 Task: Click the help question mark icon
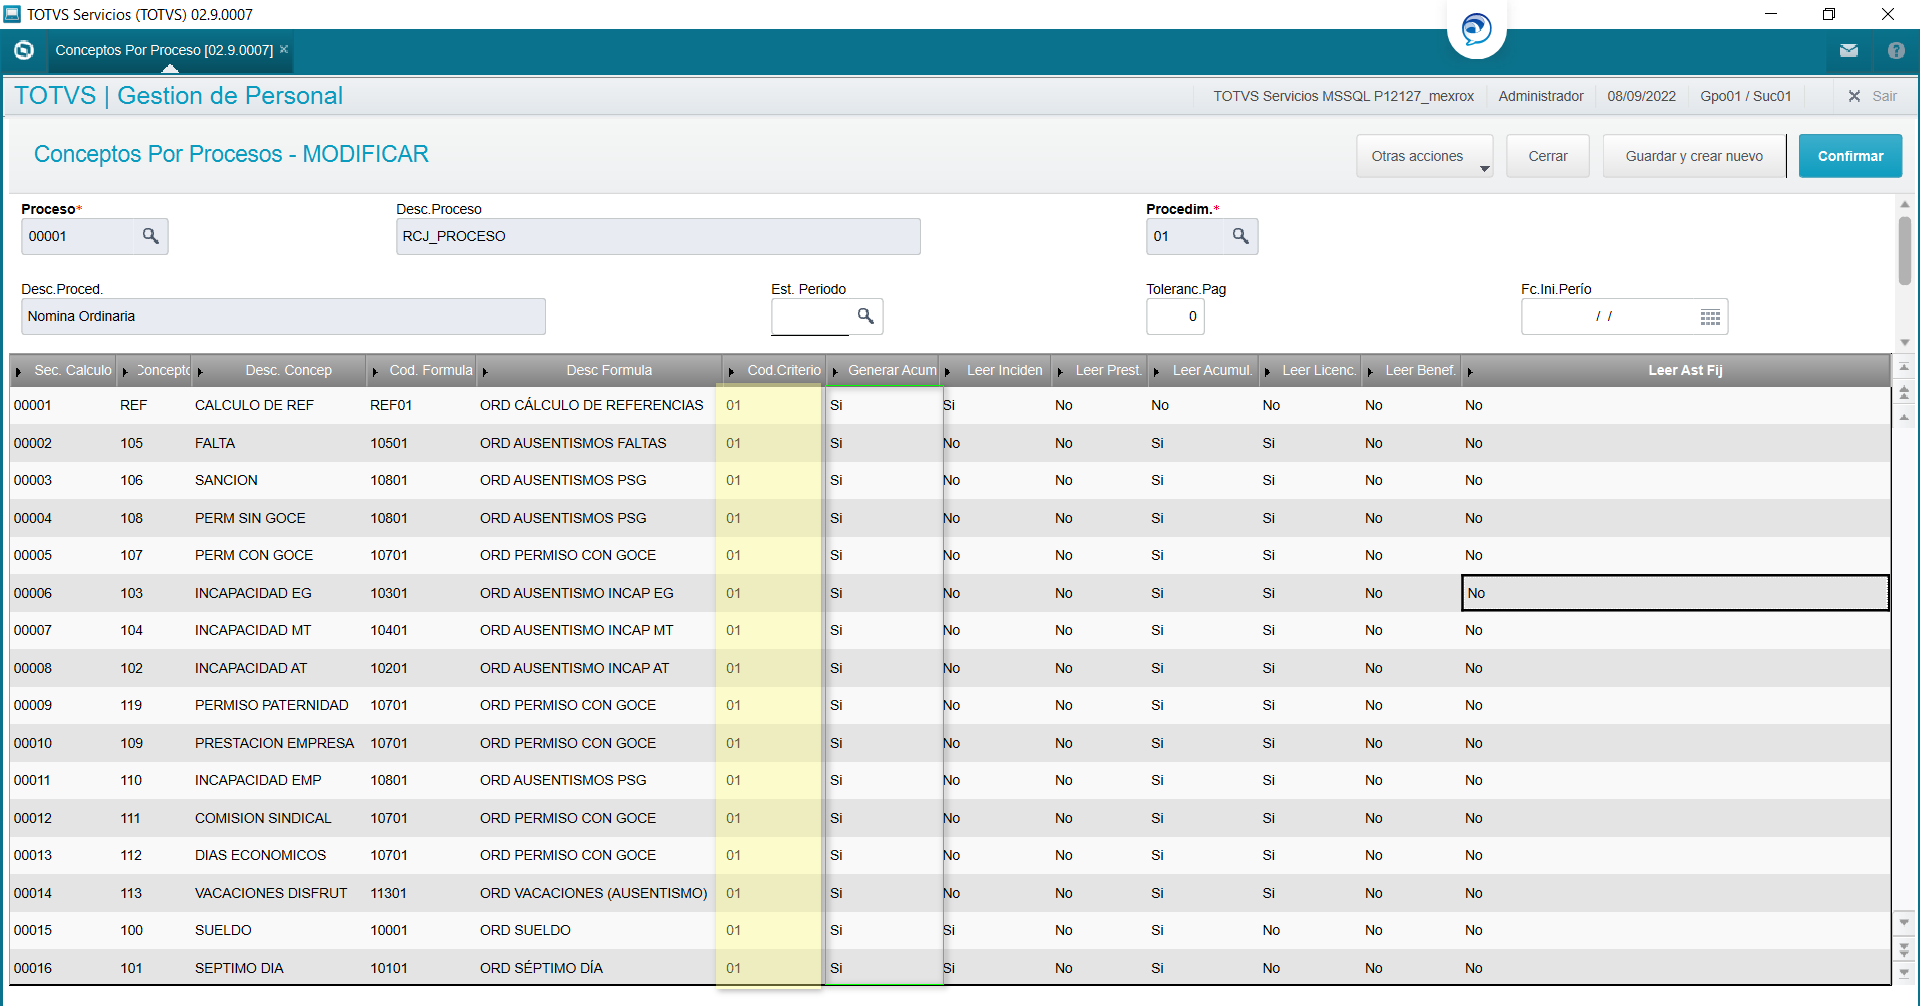[x=1895, y=50]
